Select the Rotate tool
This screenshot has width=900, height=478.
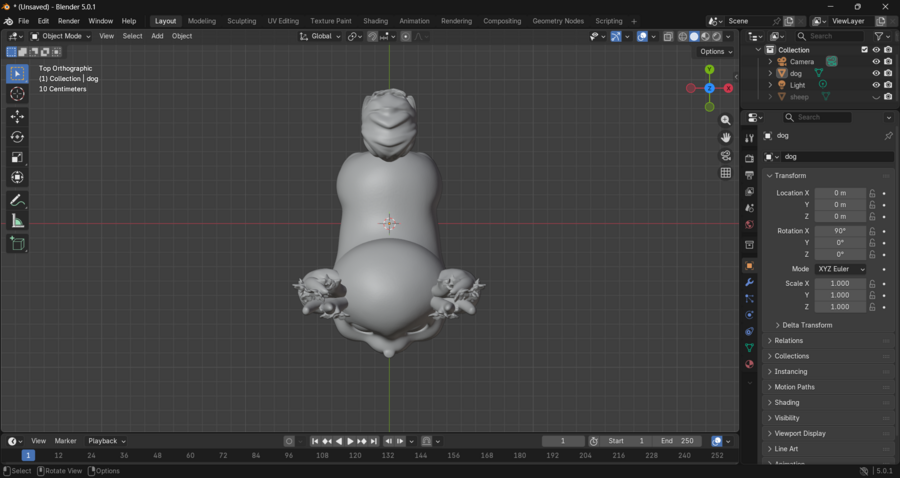pos(17,137)
